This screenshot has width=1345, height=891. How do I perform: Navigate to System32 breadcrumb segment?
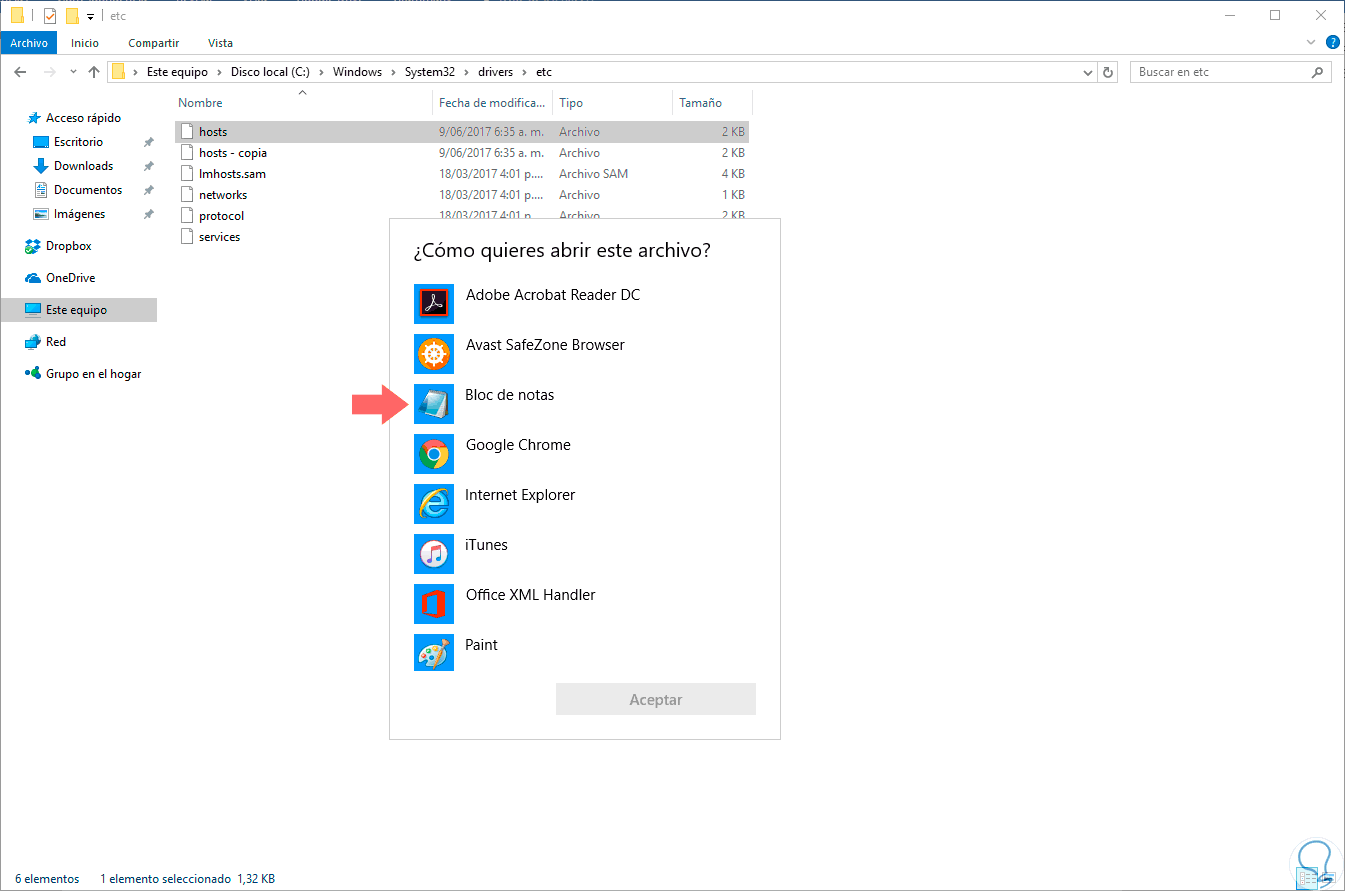(431, 72)
